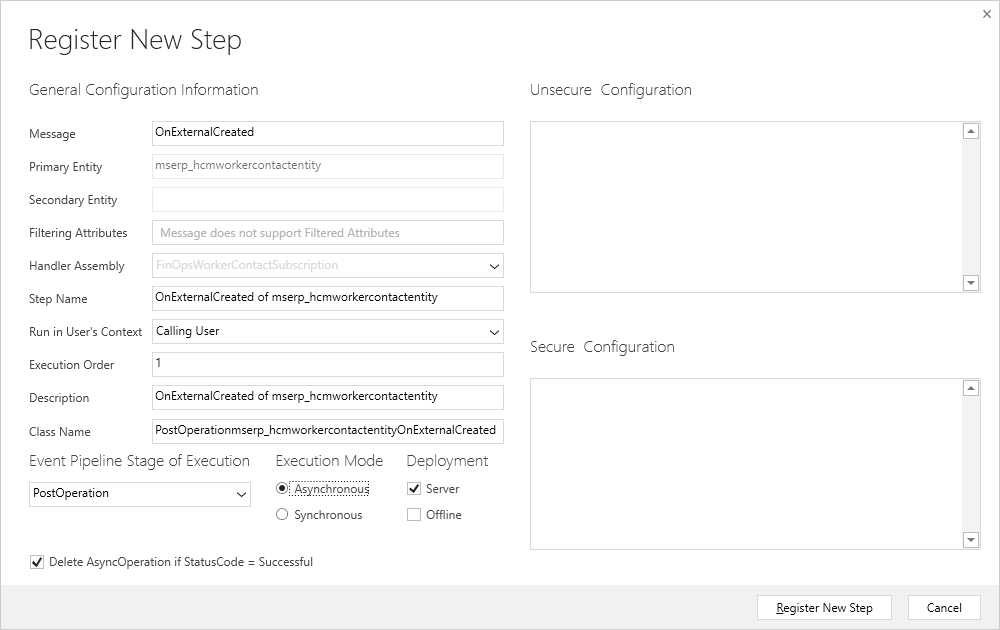Open the Handler Assembly dropdown
This screenshot has width=1000, height=630.
click(x=493, y=265)
